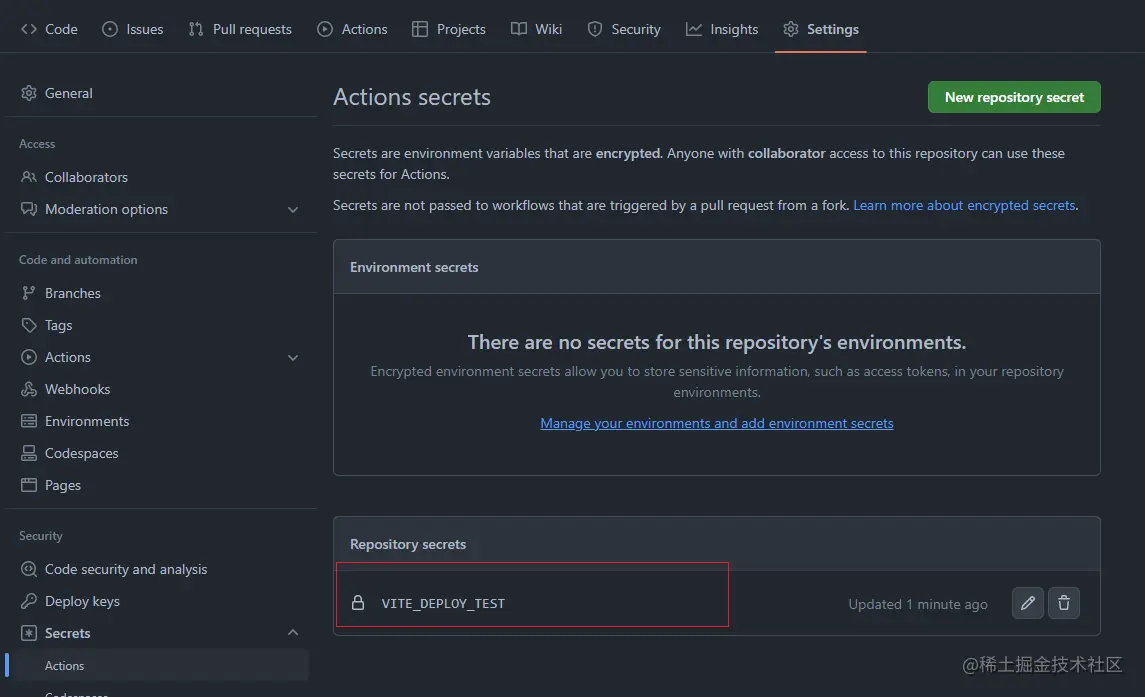View the Insights tab
Viewport: 1145px width, 697px height.
click(721, 29)
